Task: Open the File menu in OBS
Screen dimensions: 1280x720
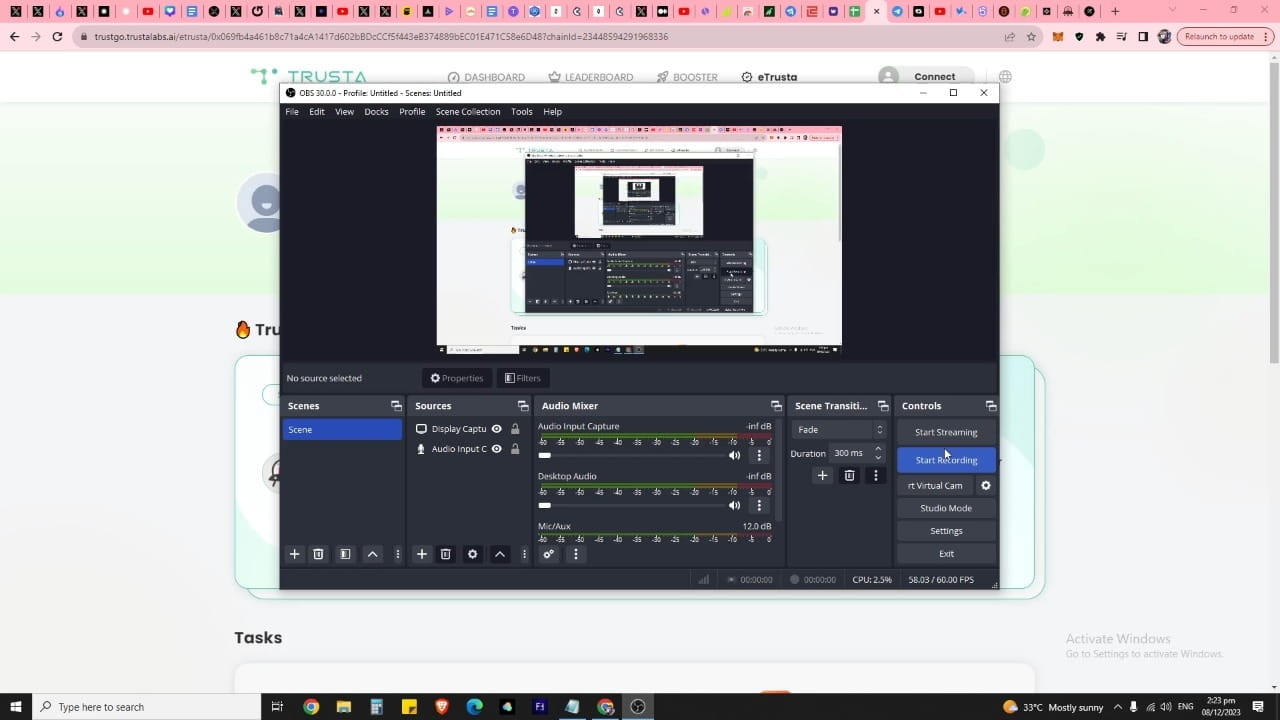Action: coord(292,112)
